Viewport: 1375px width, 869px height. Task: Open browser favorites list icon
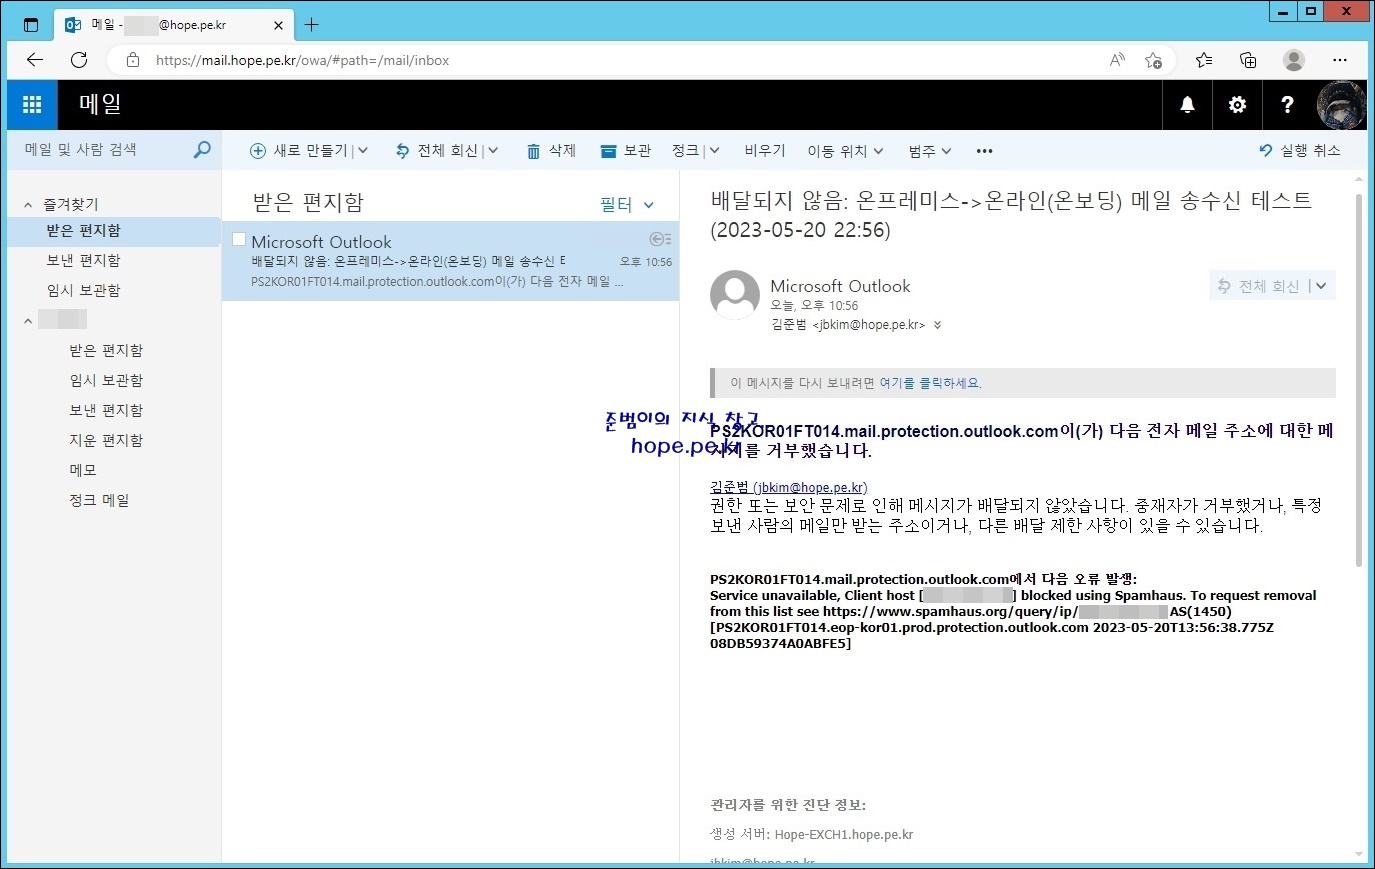(1204, 60)
